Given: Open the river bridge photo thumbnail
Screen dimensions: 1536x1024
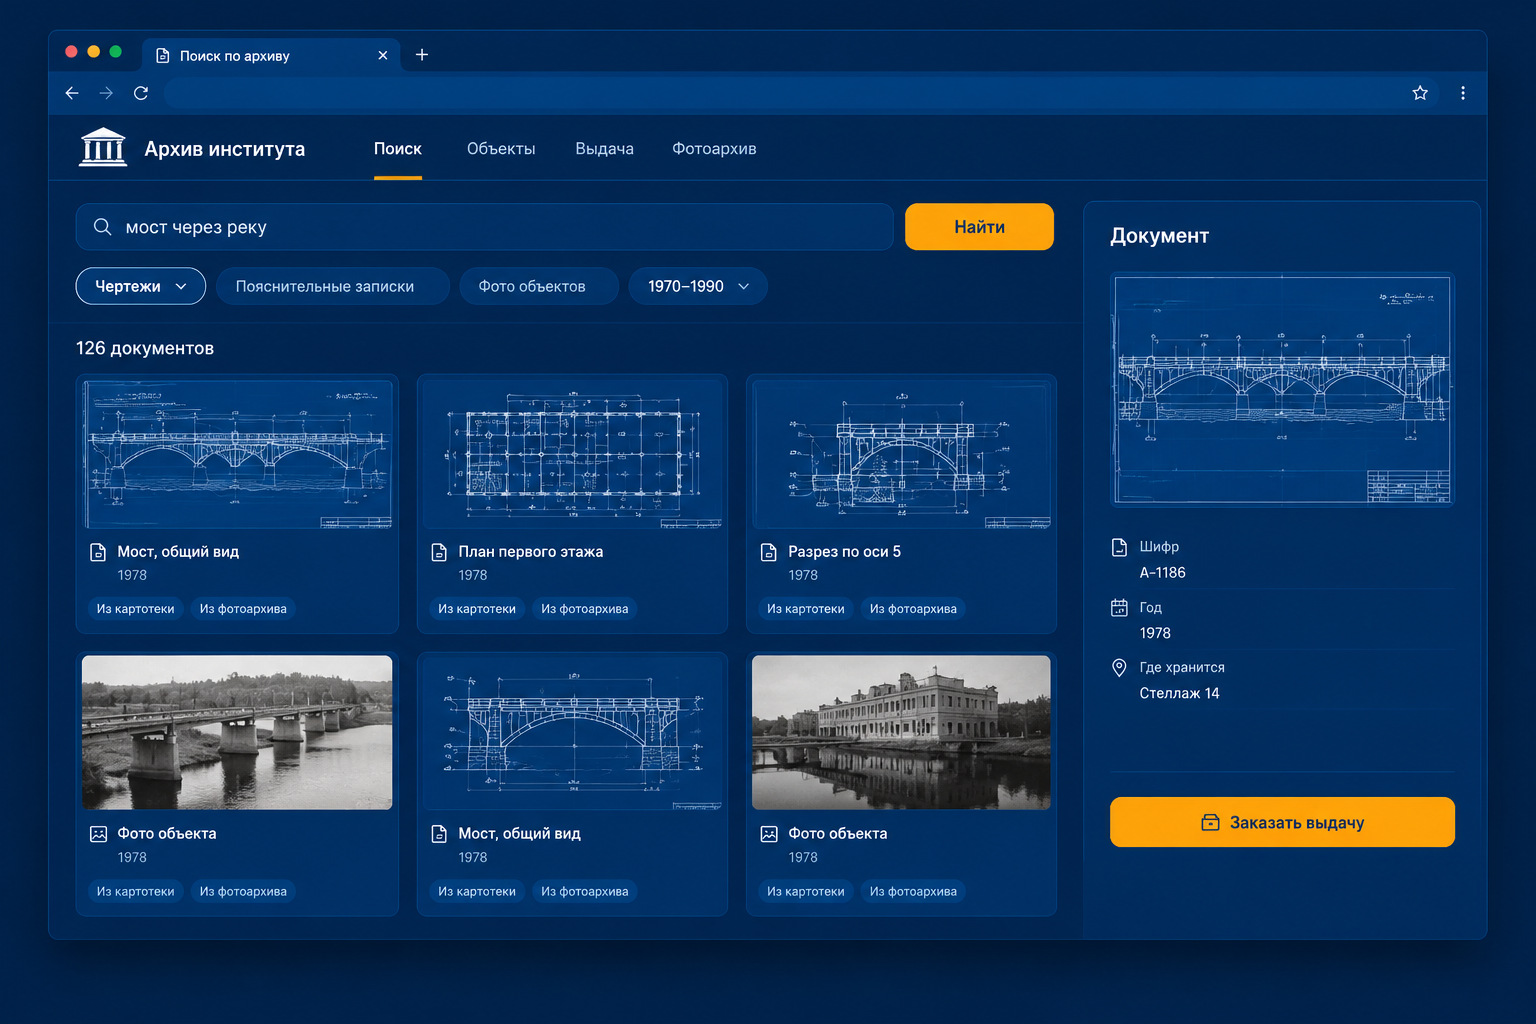Looking at the screenshot, I should click(237, 733).
